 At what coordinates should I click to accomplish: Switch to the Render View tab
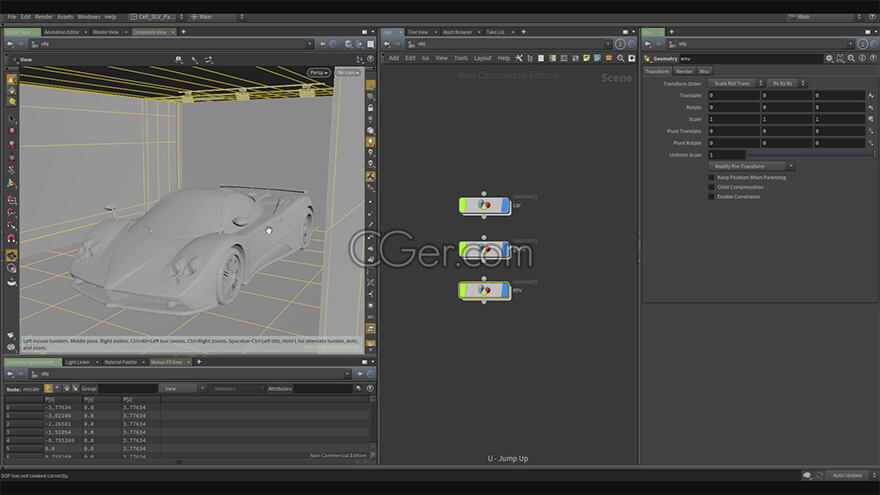[106, 32]
